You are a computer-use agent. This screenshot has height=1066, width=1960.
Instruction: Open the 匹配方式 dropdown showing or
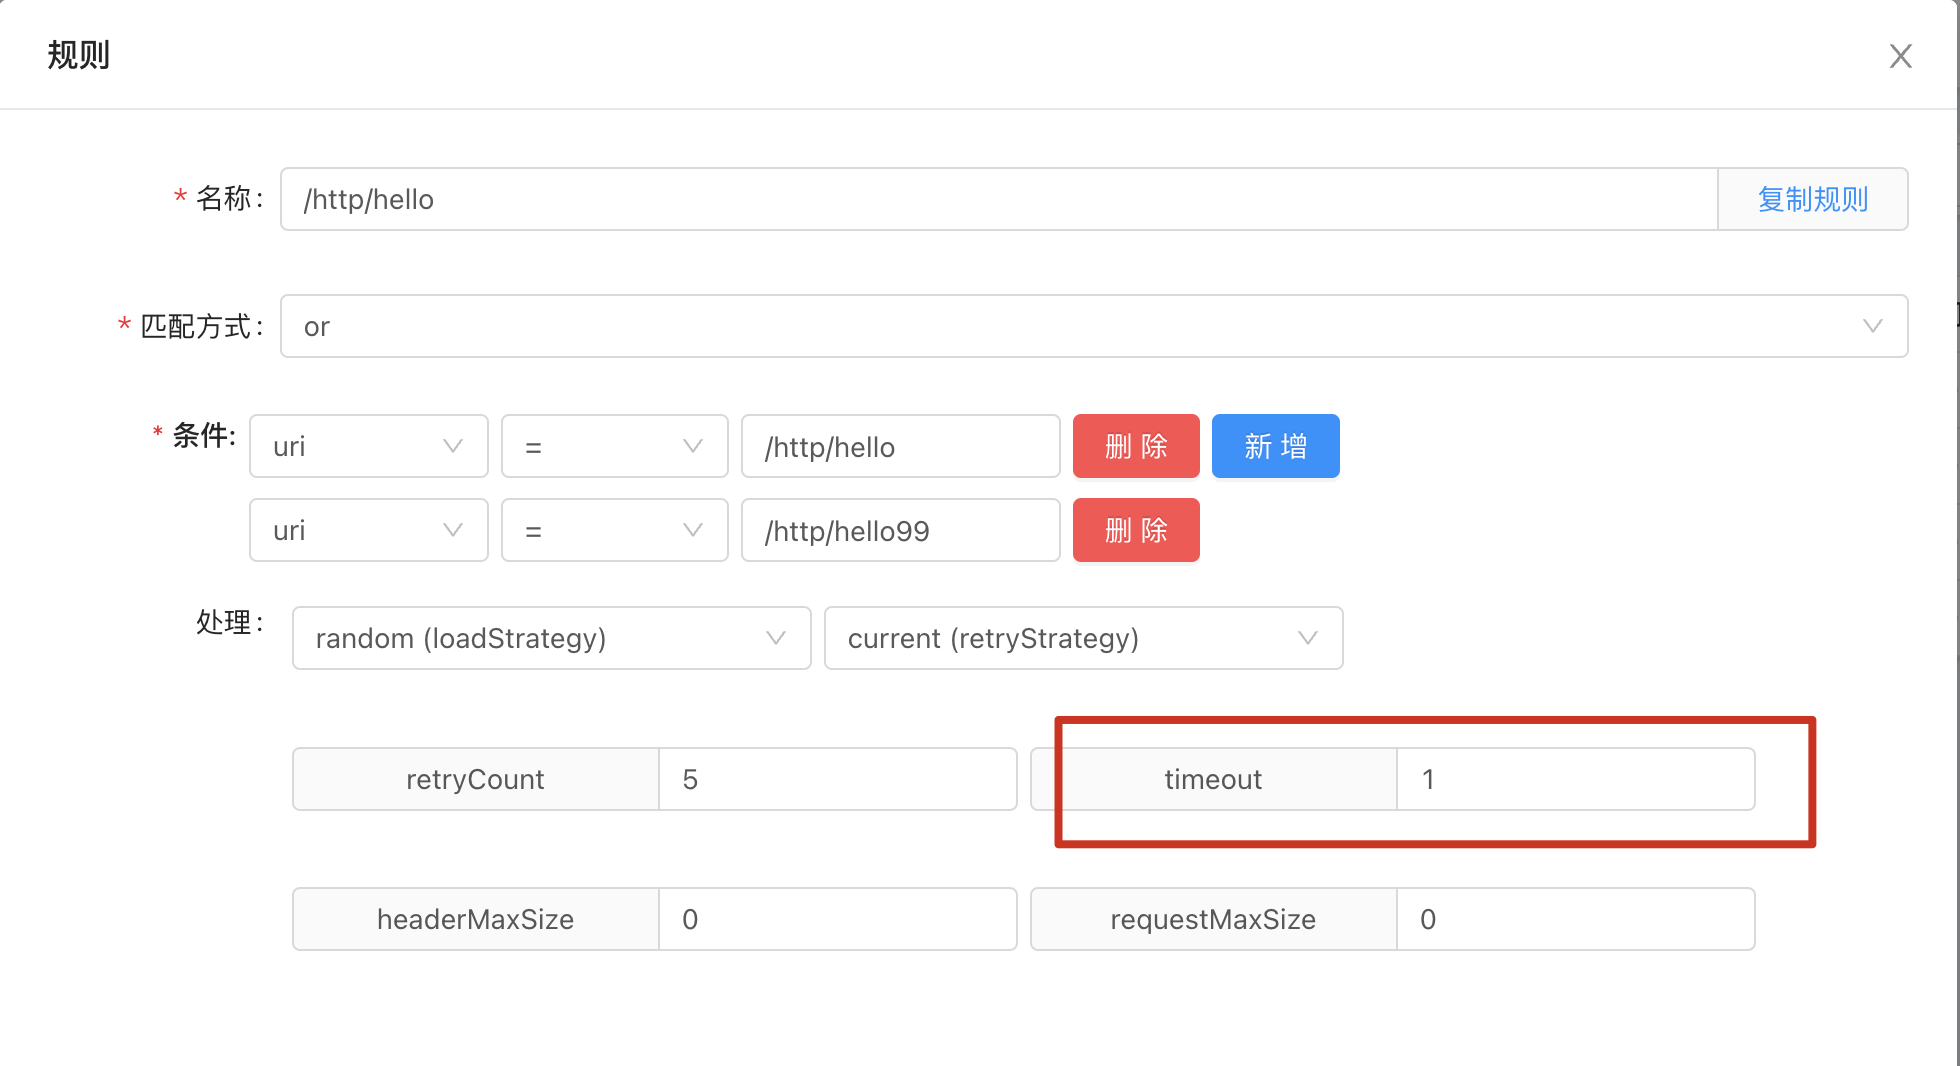(x=1094, y=326)
